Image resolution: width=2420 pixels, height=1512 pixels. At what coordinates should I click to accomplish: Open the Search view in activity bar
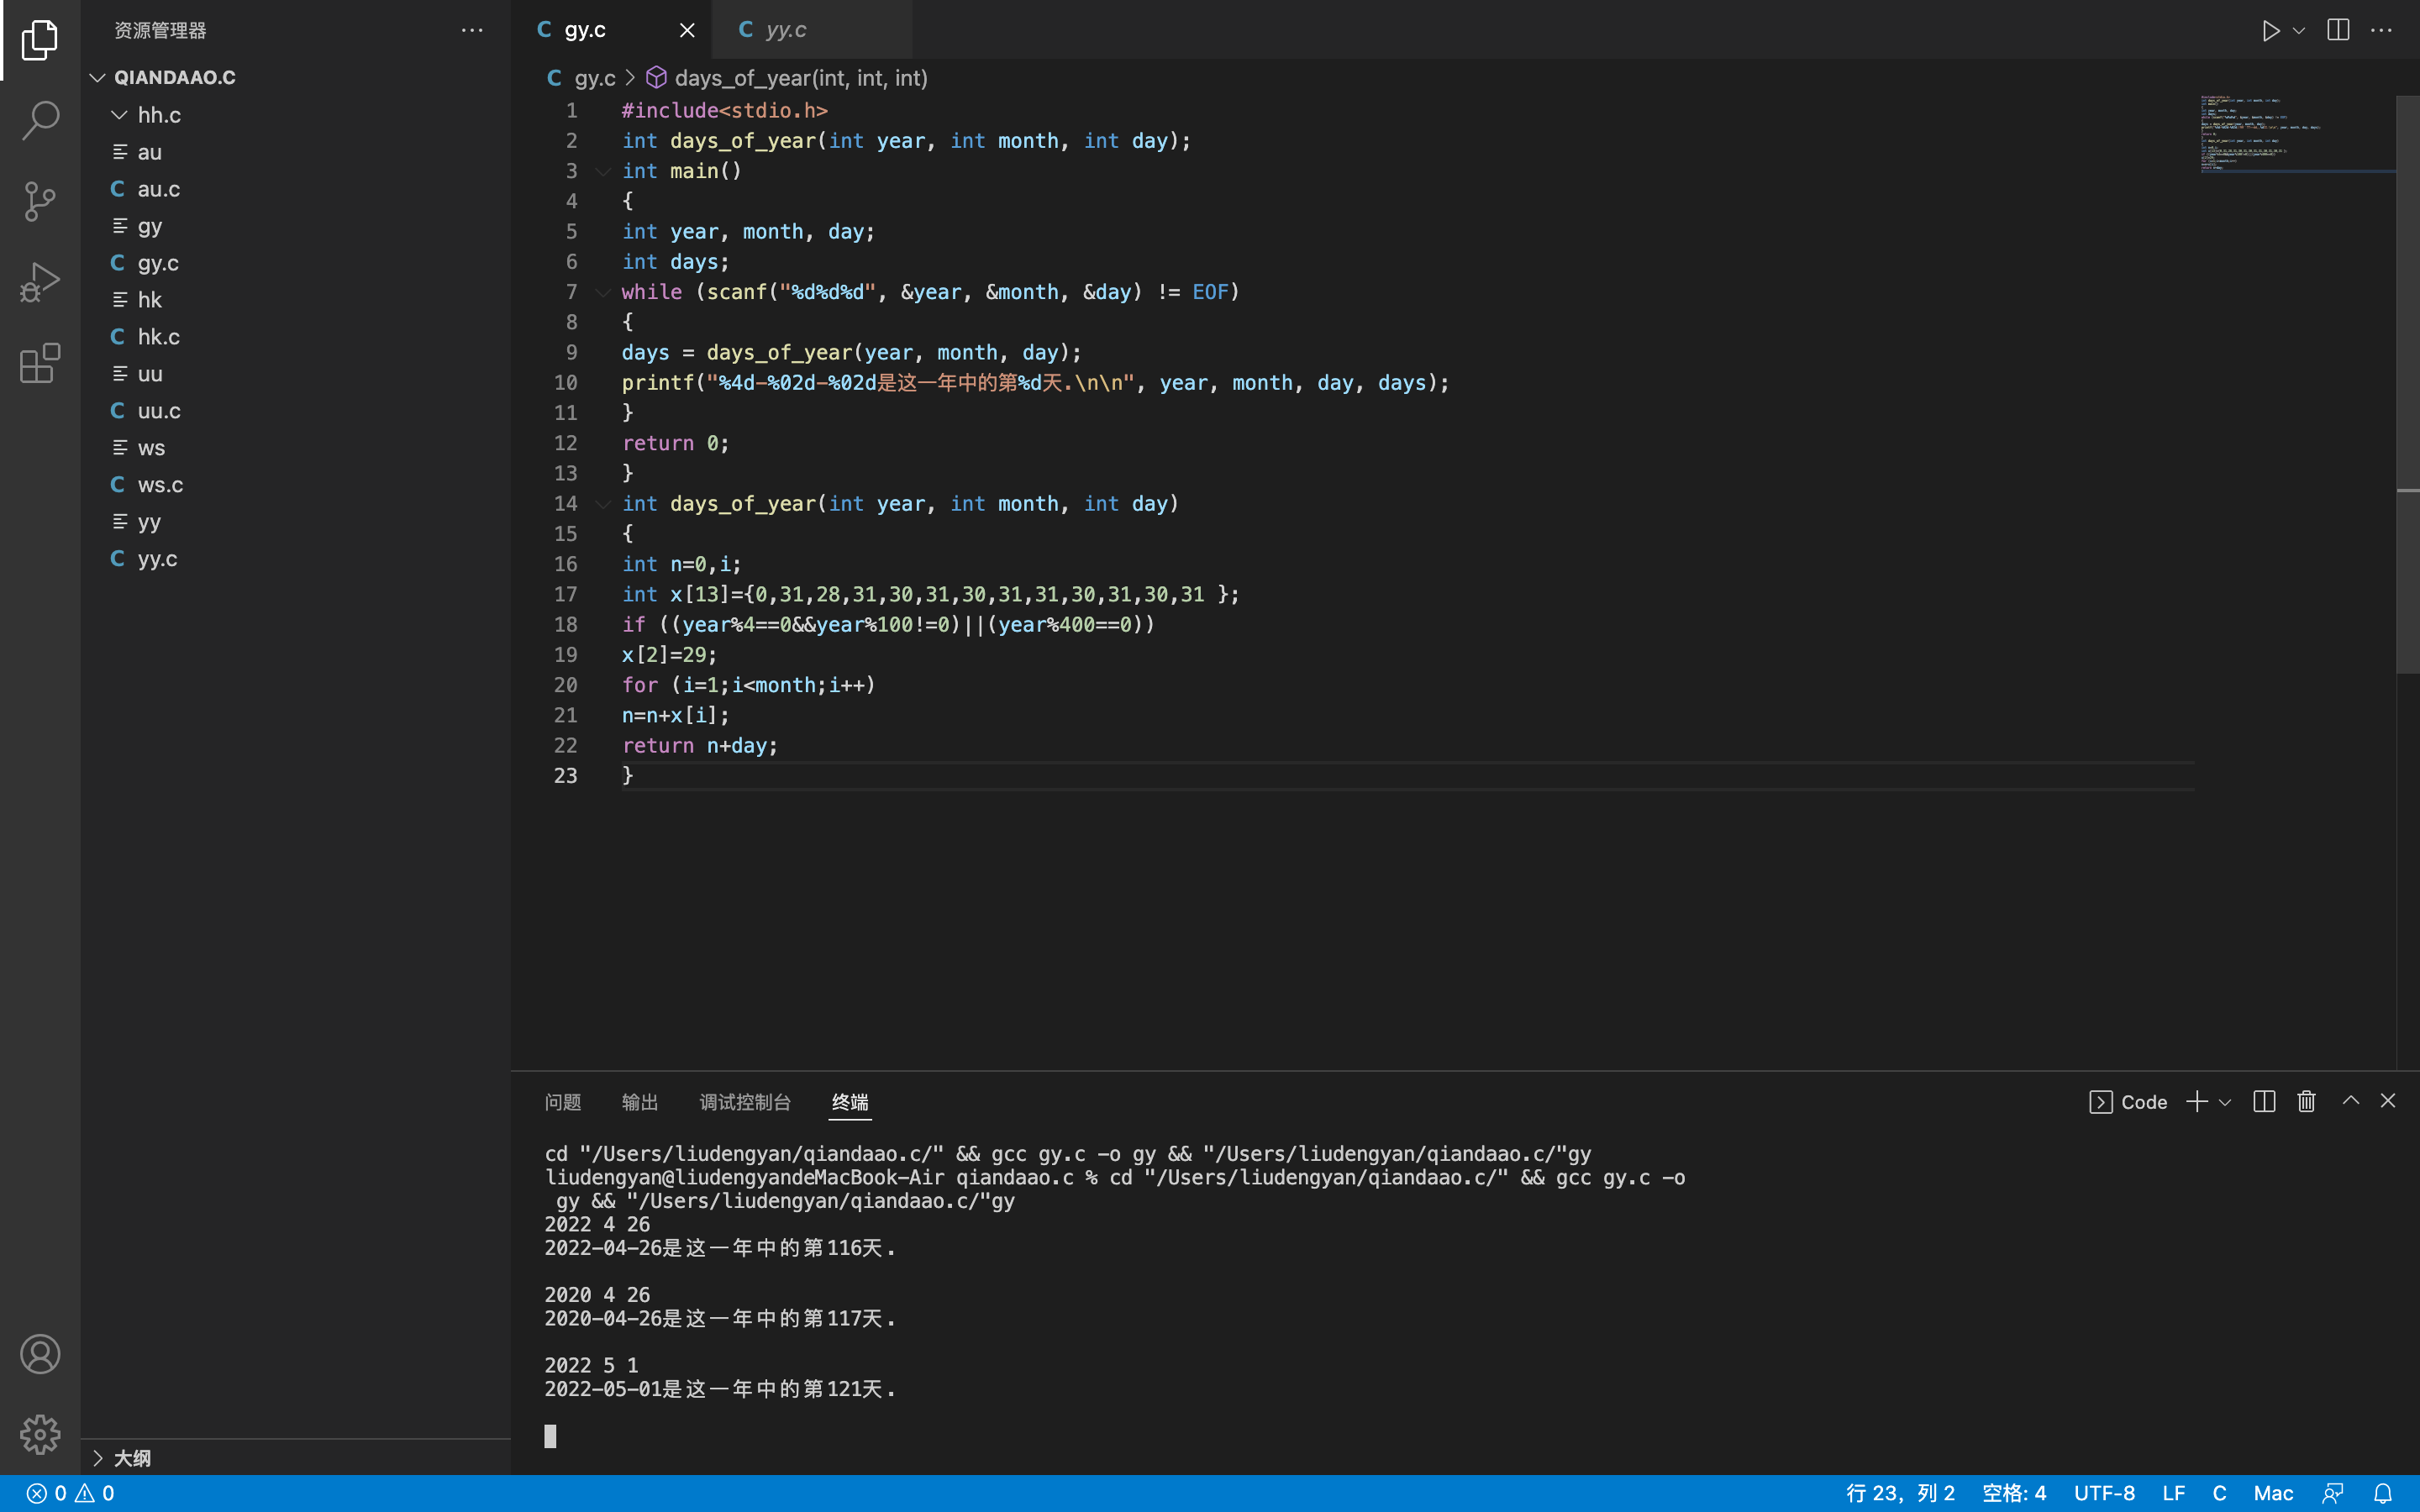(x=40, y=120)
